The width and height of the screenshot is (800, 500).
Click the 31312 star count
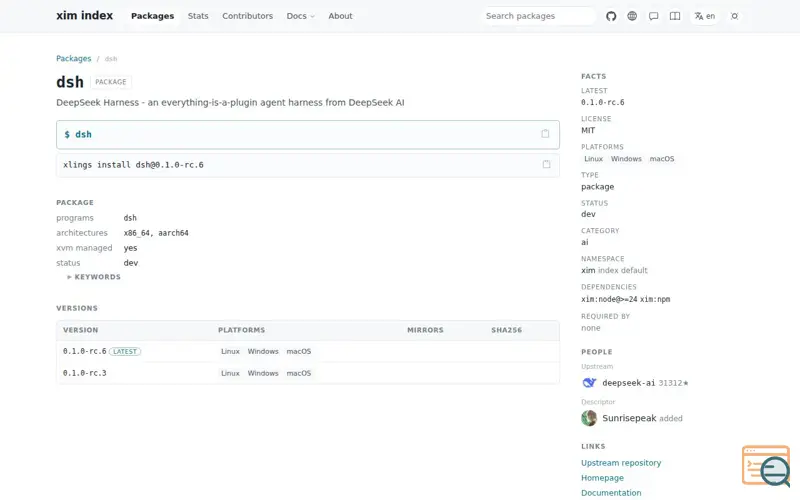coord(673,383)
